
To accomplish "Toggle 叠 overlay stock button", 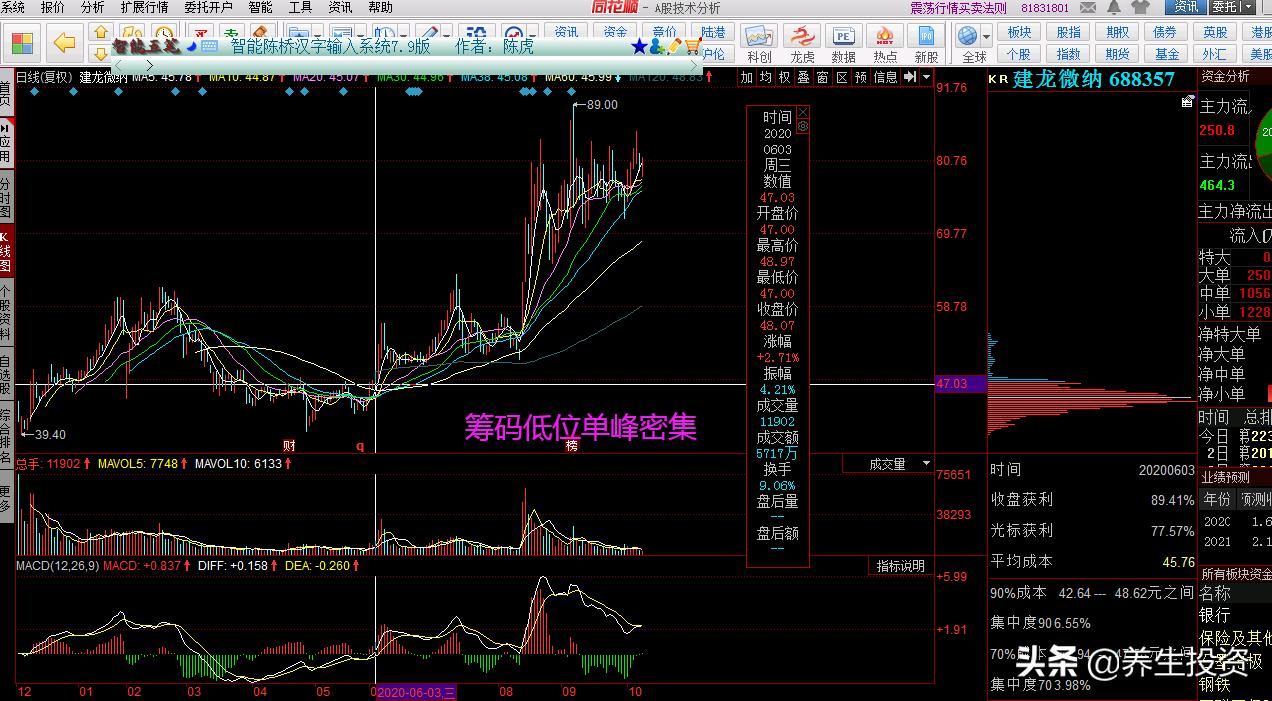I will pyautogui.click(x=804, y=77).
